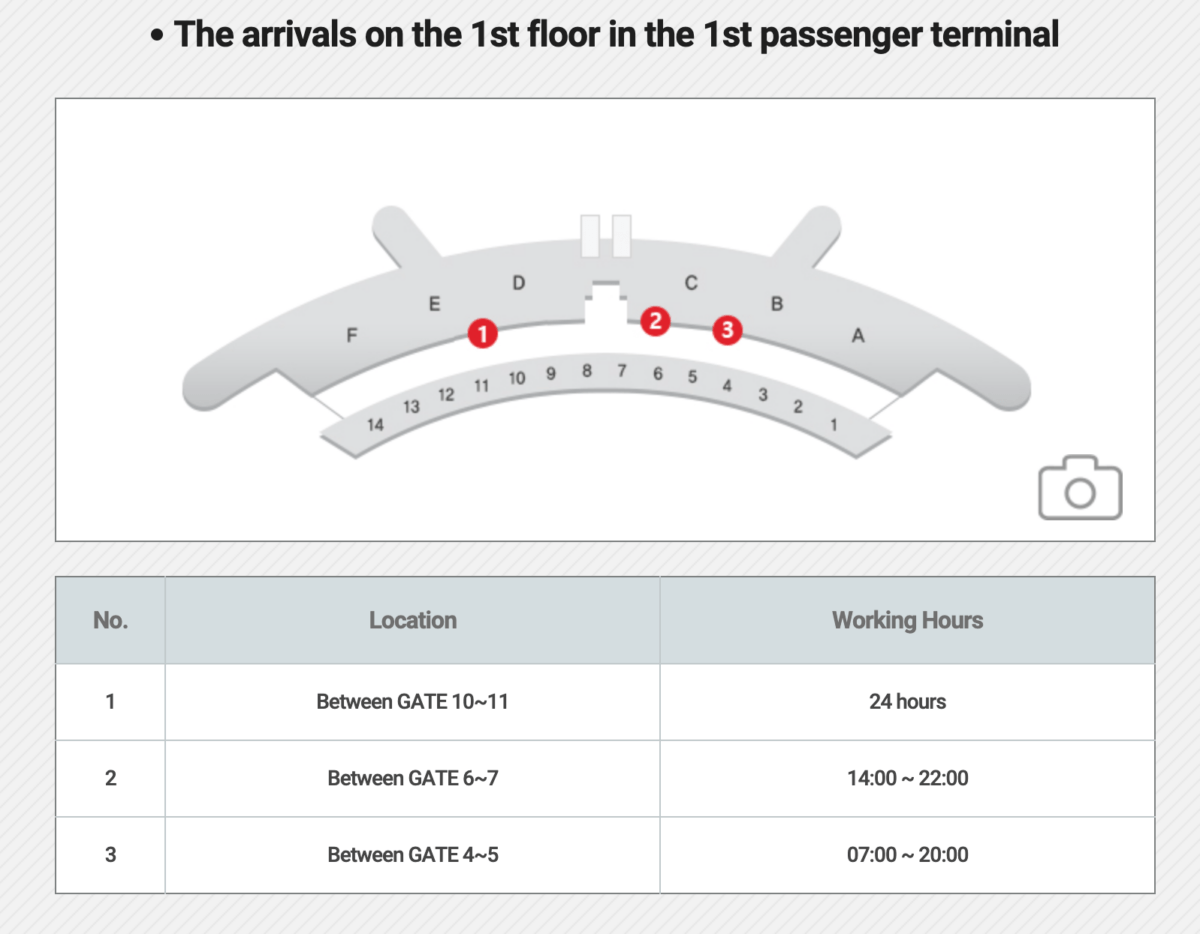
Task: Click gate number 14 on the map
Action: pos(375,425)
